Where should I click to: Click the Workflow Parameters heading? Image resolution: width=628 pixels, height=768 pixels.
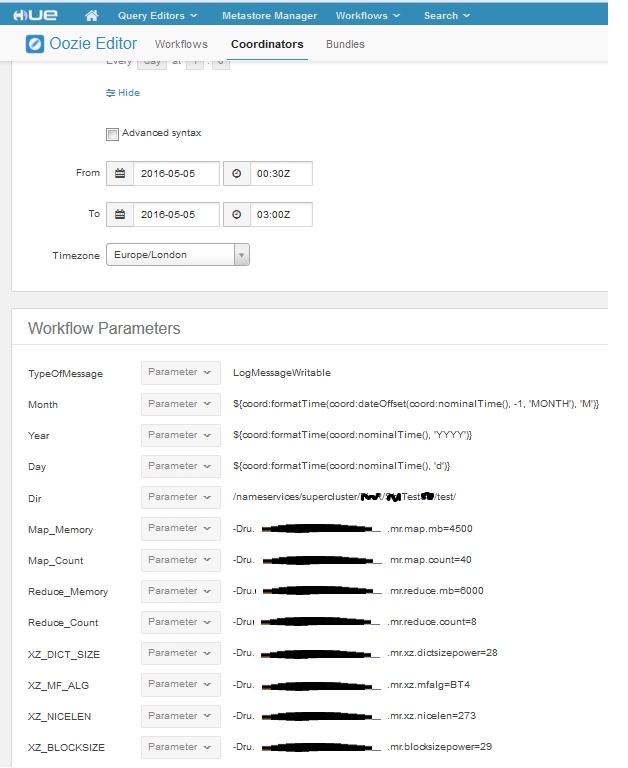pyautogui.click(x=104, y=328)
